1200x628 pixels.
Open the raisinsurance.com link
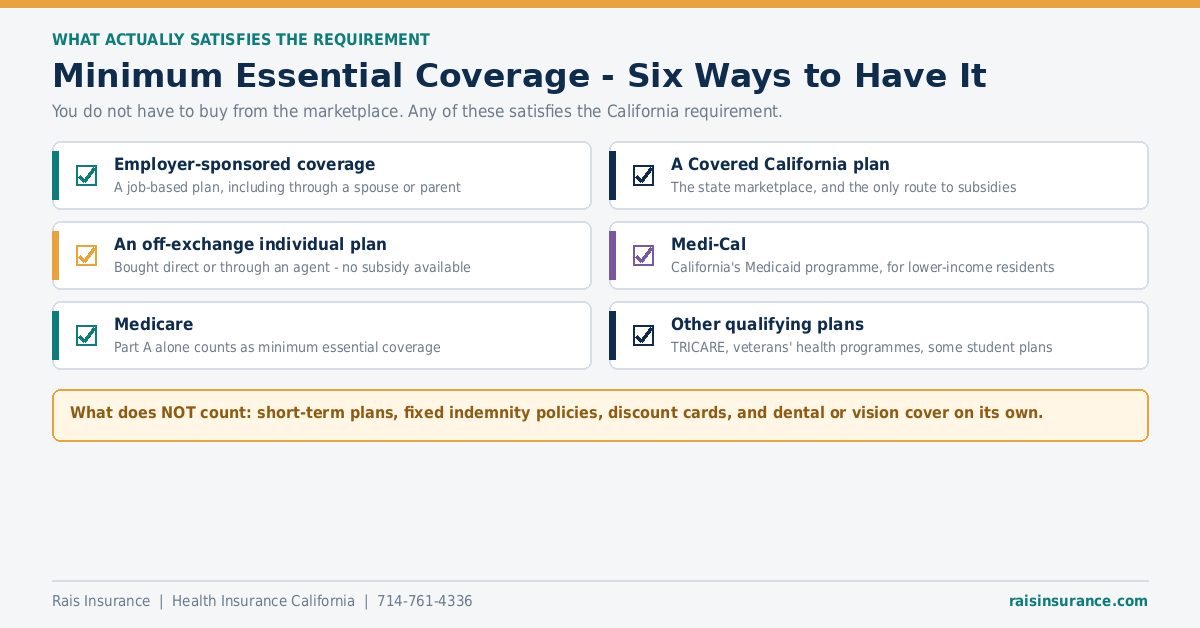coord(1078,601)
